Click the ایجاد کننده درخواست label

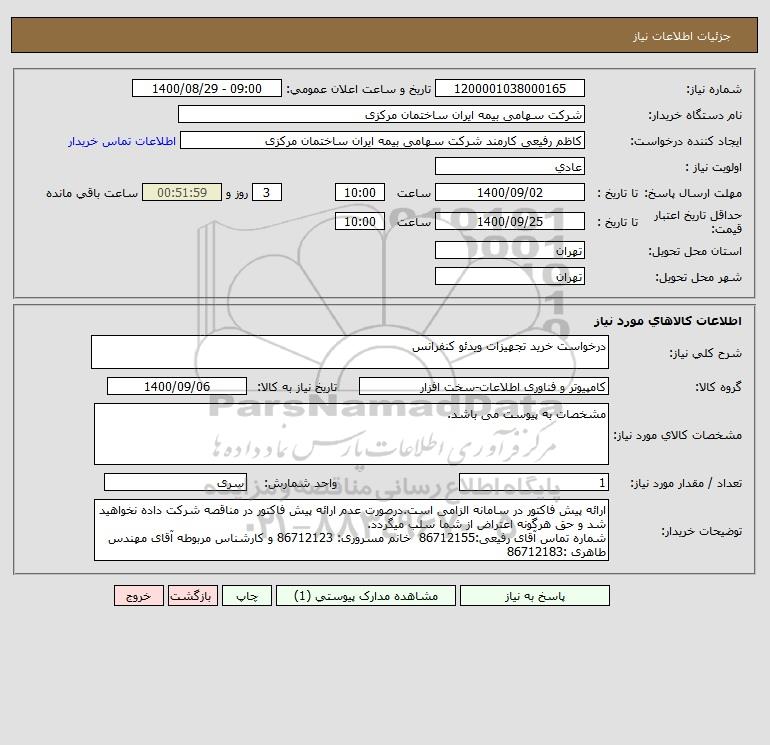click(686, 141)
